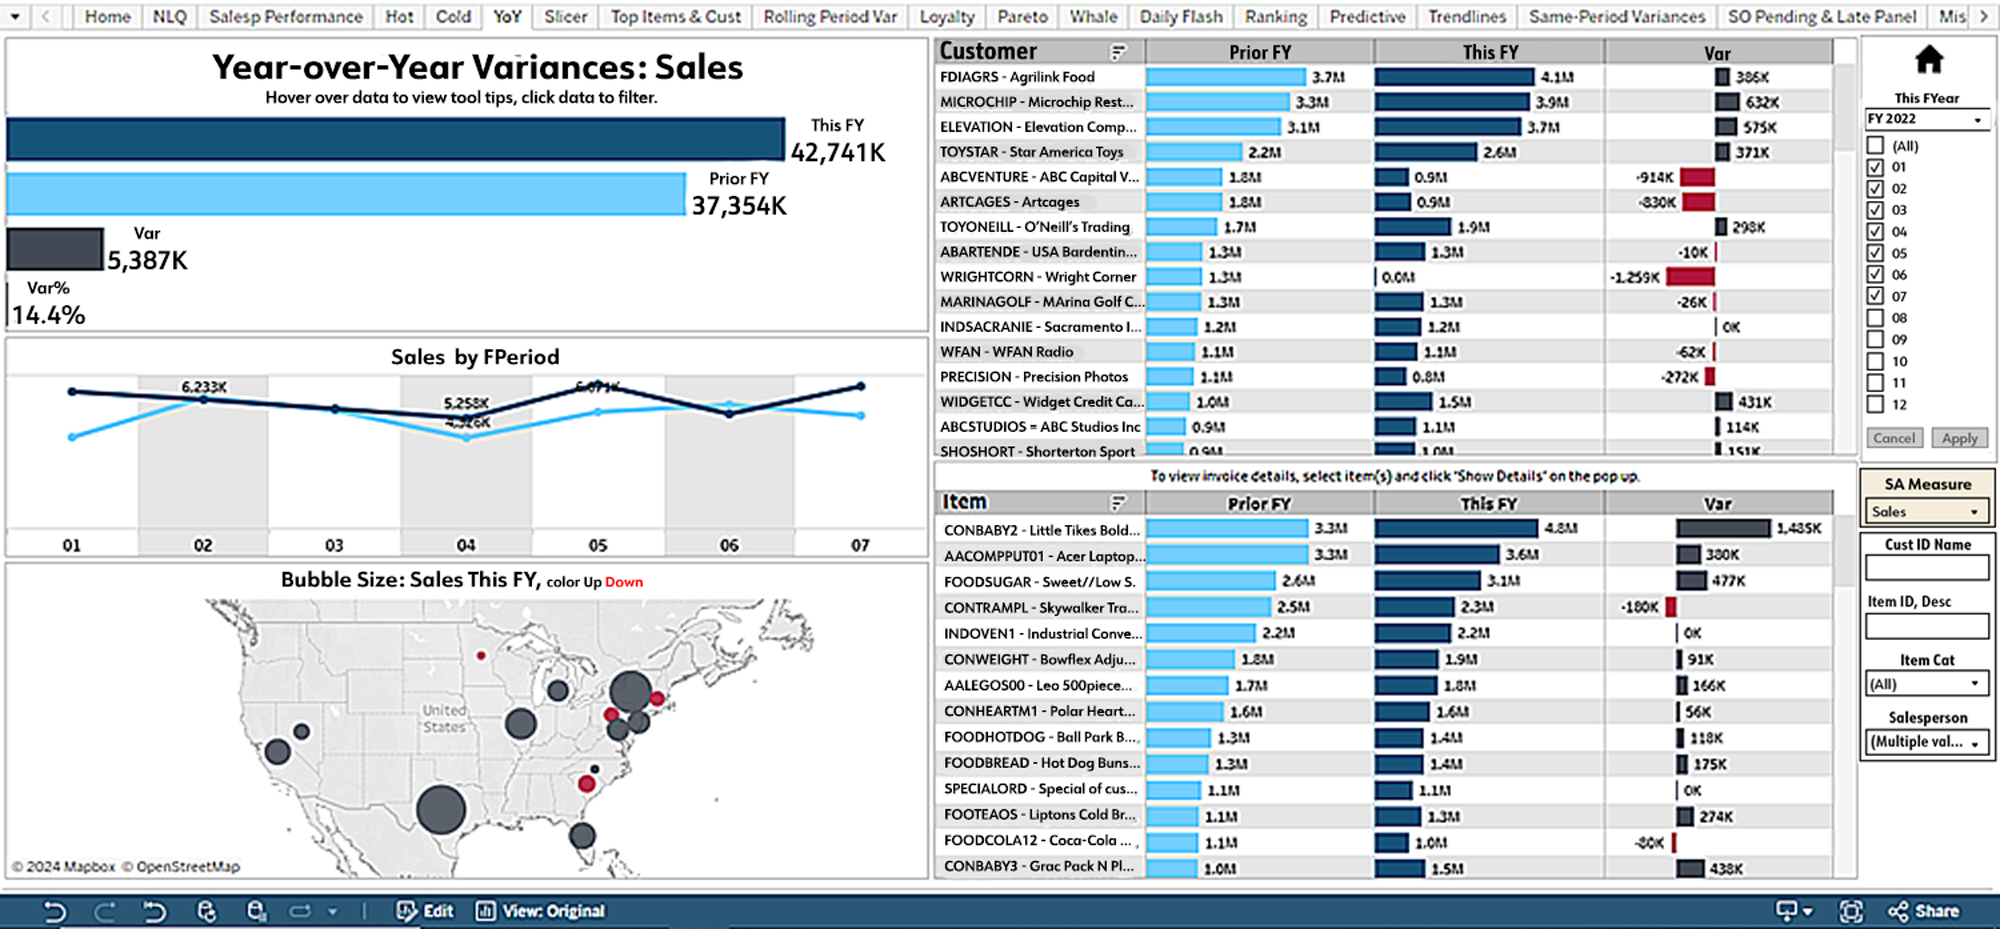Click the Pause auto updates icon
Image resolution: width=2000 pixels, height=929 pixels.
coord(257,911)
